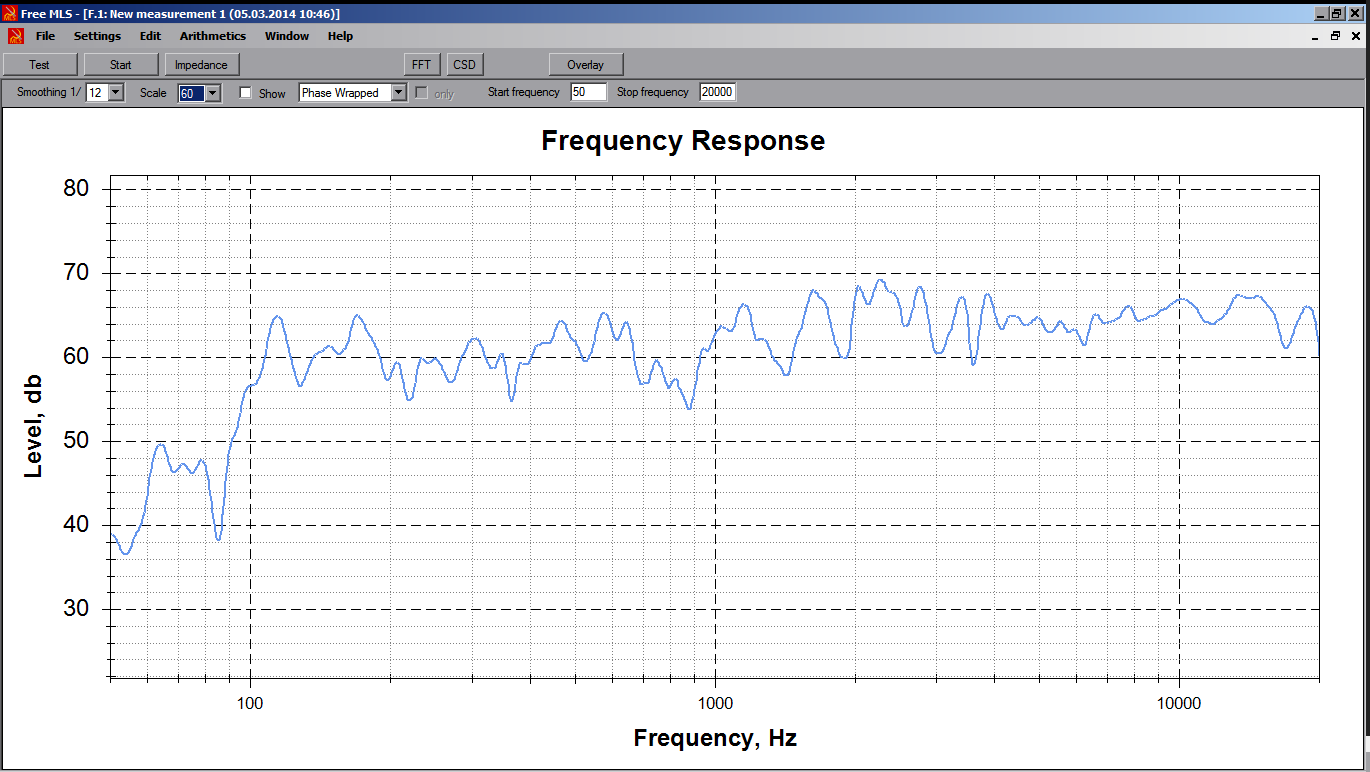1370x772 pixels.
Task: Click the Frequency Response chart title
Action: pyautogui.click(x=683, y=141)
